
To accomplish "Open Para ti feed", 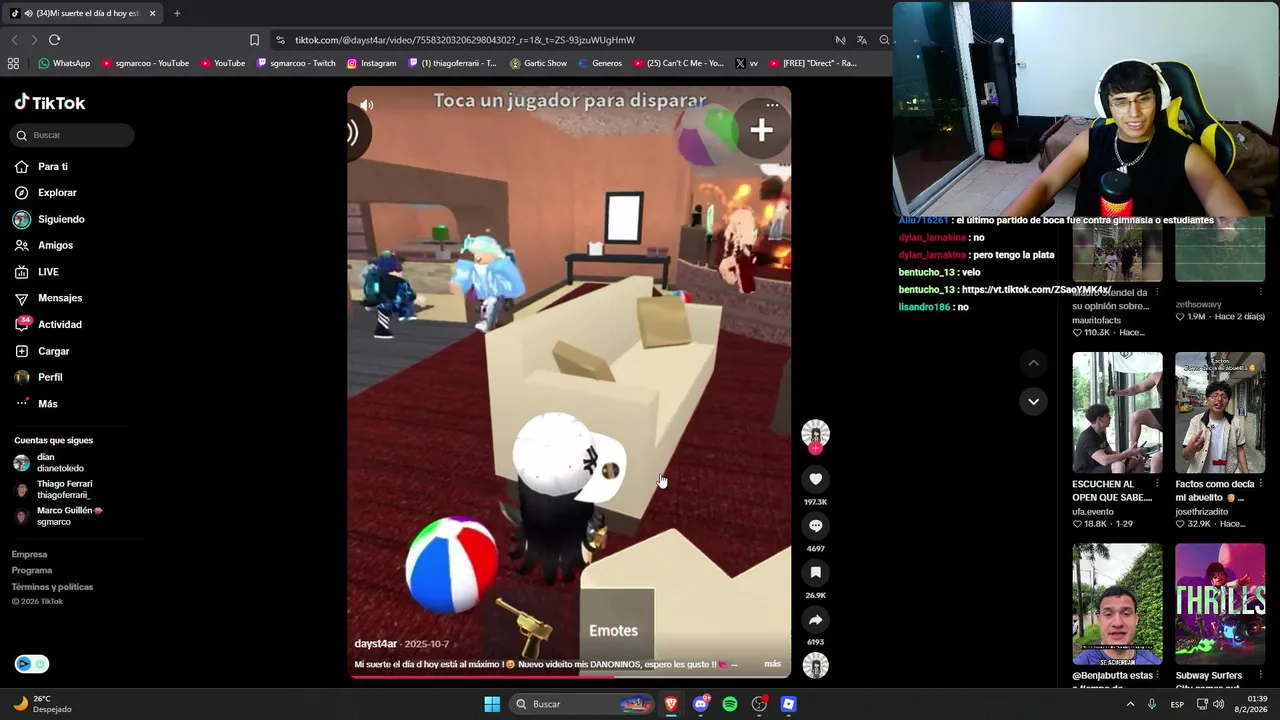I will pos(42,166).
